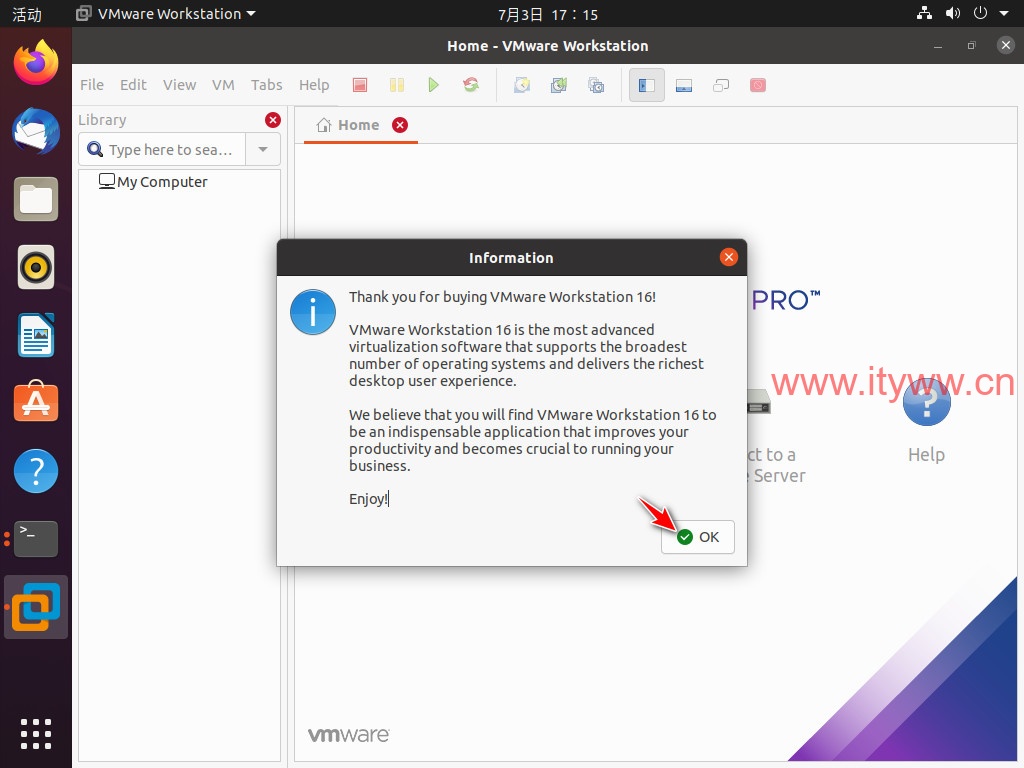This screenshot has width=1024, height=768.
Task: Open Terminal from the dock
Action: tap(36, 539)
